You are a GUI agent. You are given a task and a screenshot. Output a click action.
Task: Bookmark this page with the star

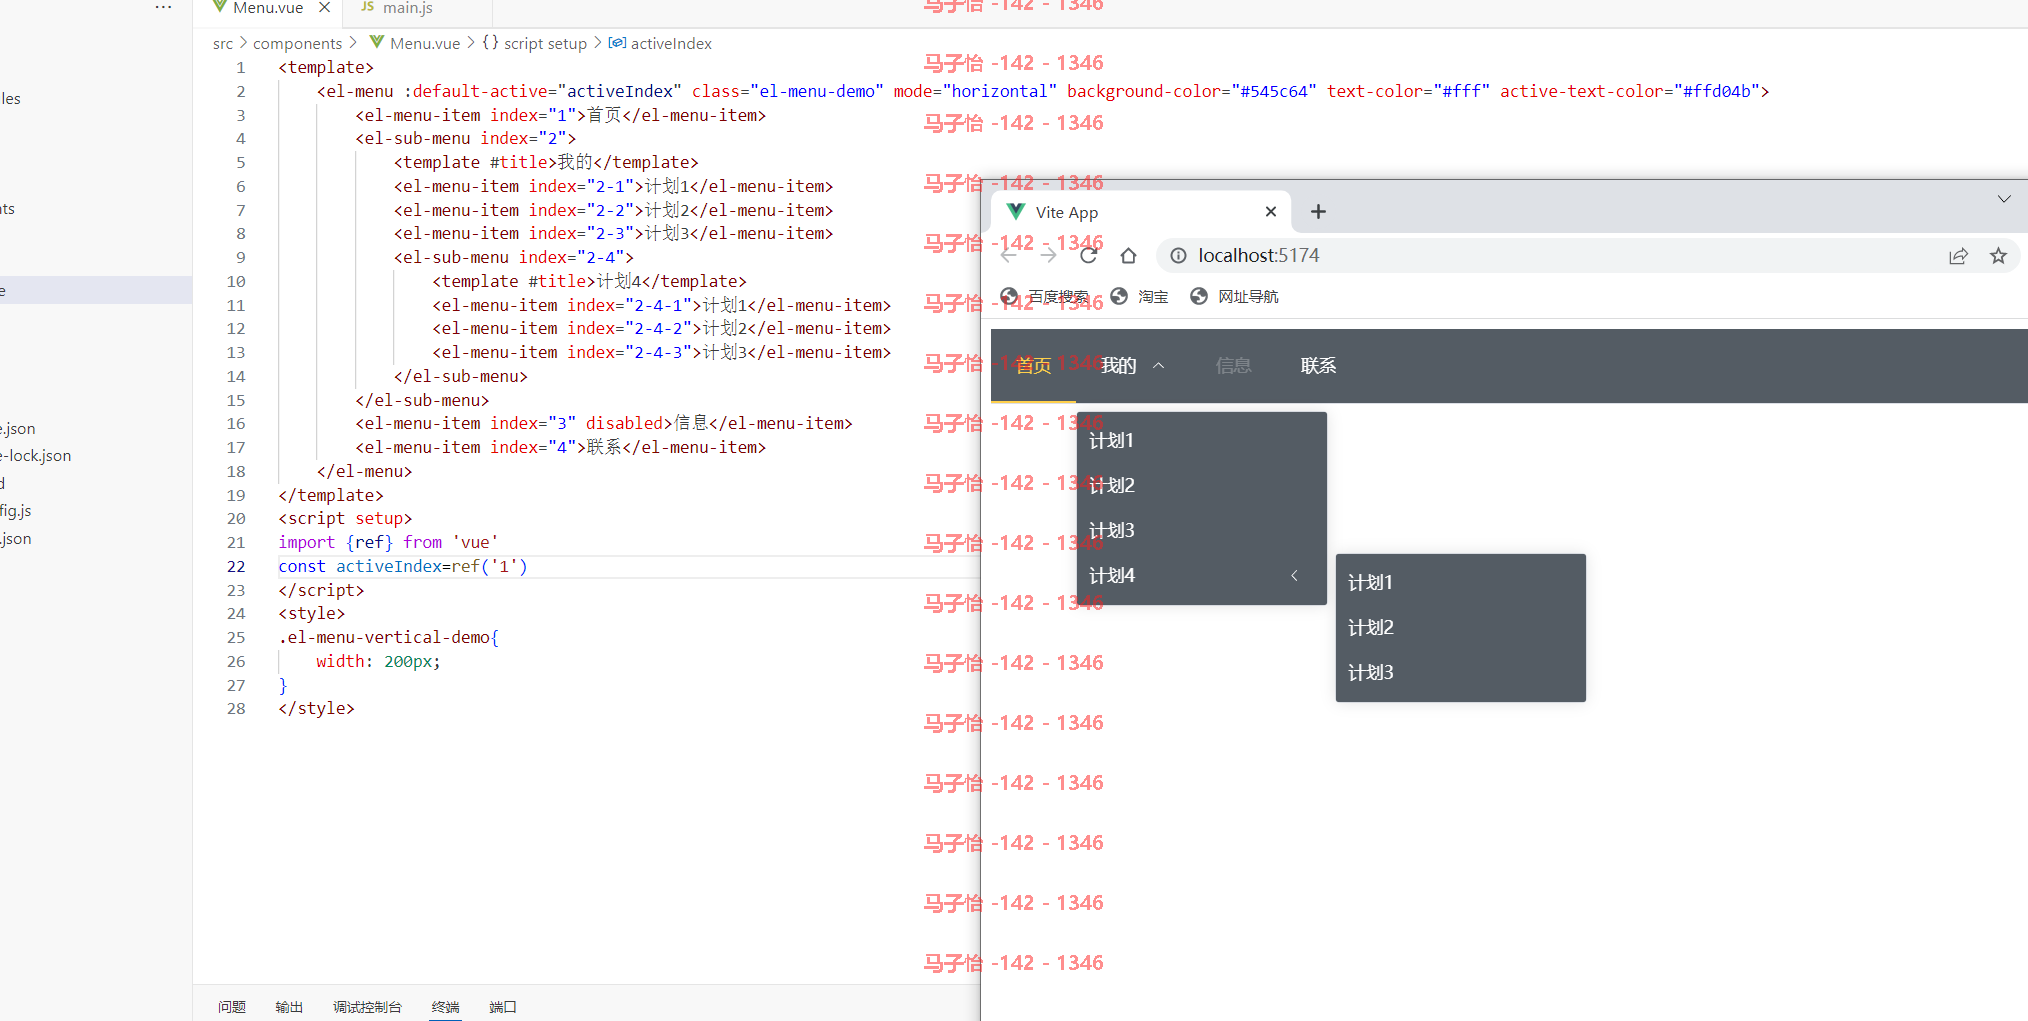pos(1998,256)
